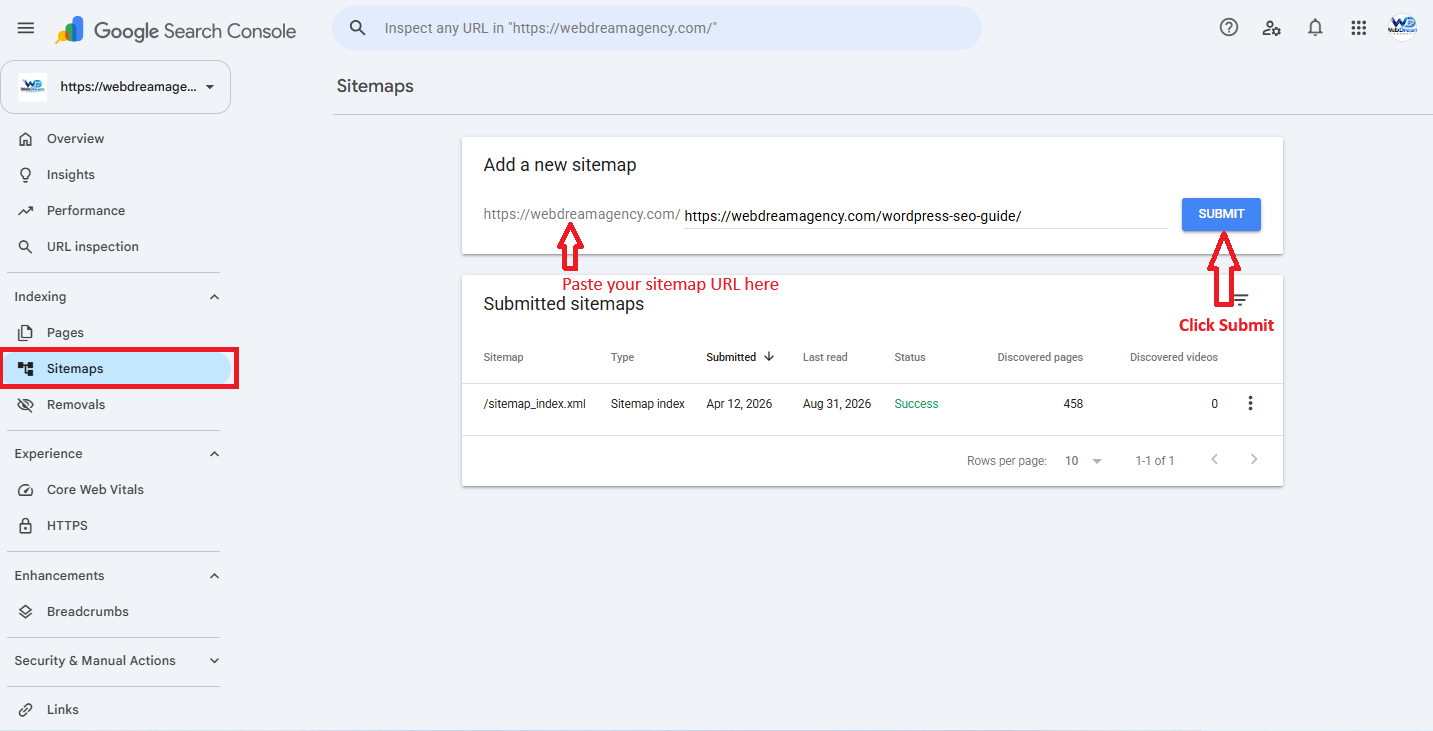The height and width of the screenshot is (731, 1433).
Task: Open the filter icon for submitted sitemaps
Action: tap(1241, 299)
